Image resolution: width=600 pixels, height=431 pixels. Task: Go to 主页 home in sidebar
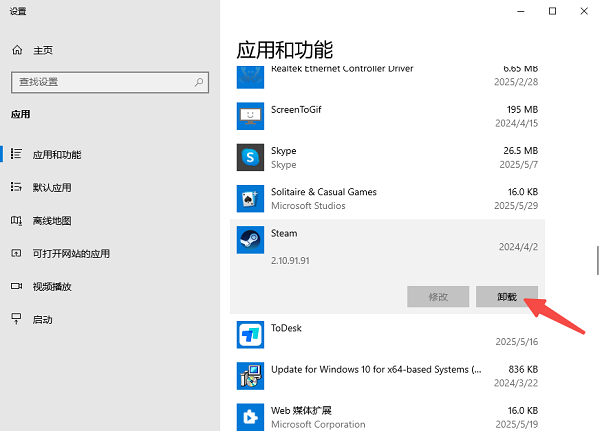click(x=42, y=50)
